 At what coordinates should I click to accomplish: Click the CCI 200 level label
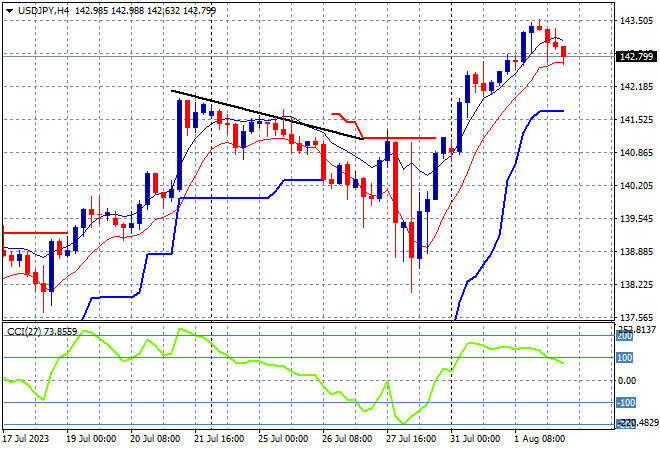click(x=624, y=336)
